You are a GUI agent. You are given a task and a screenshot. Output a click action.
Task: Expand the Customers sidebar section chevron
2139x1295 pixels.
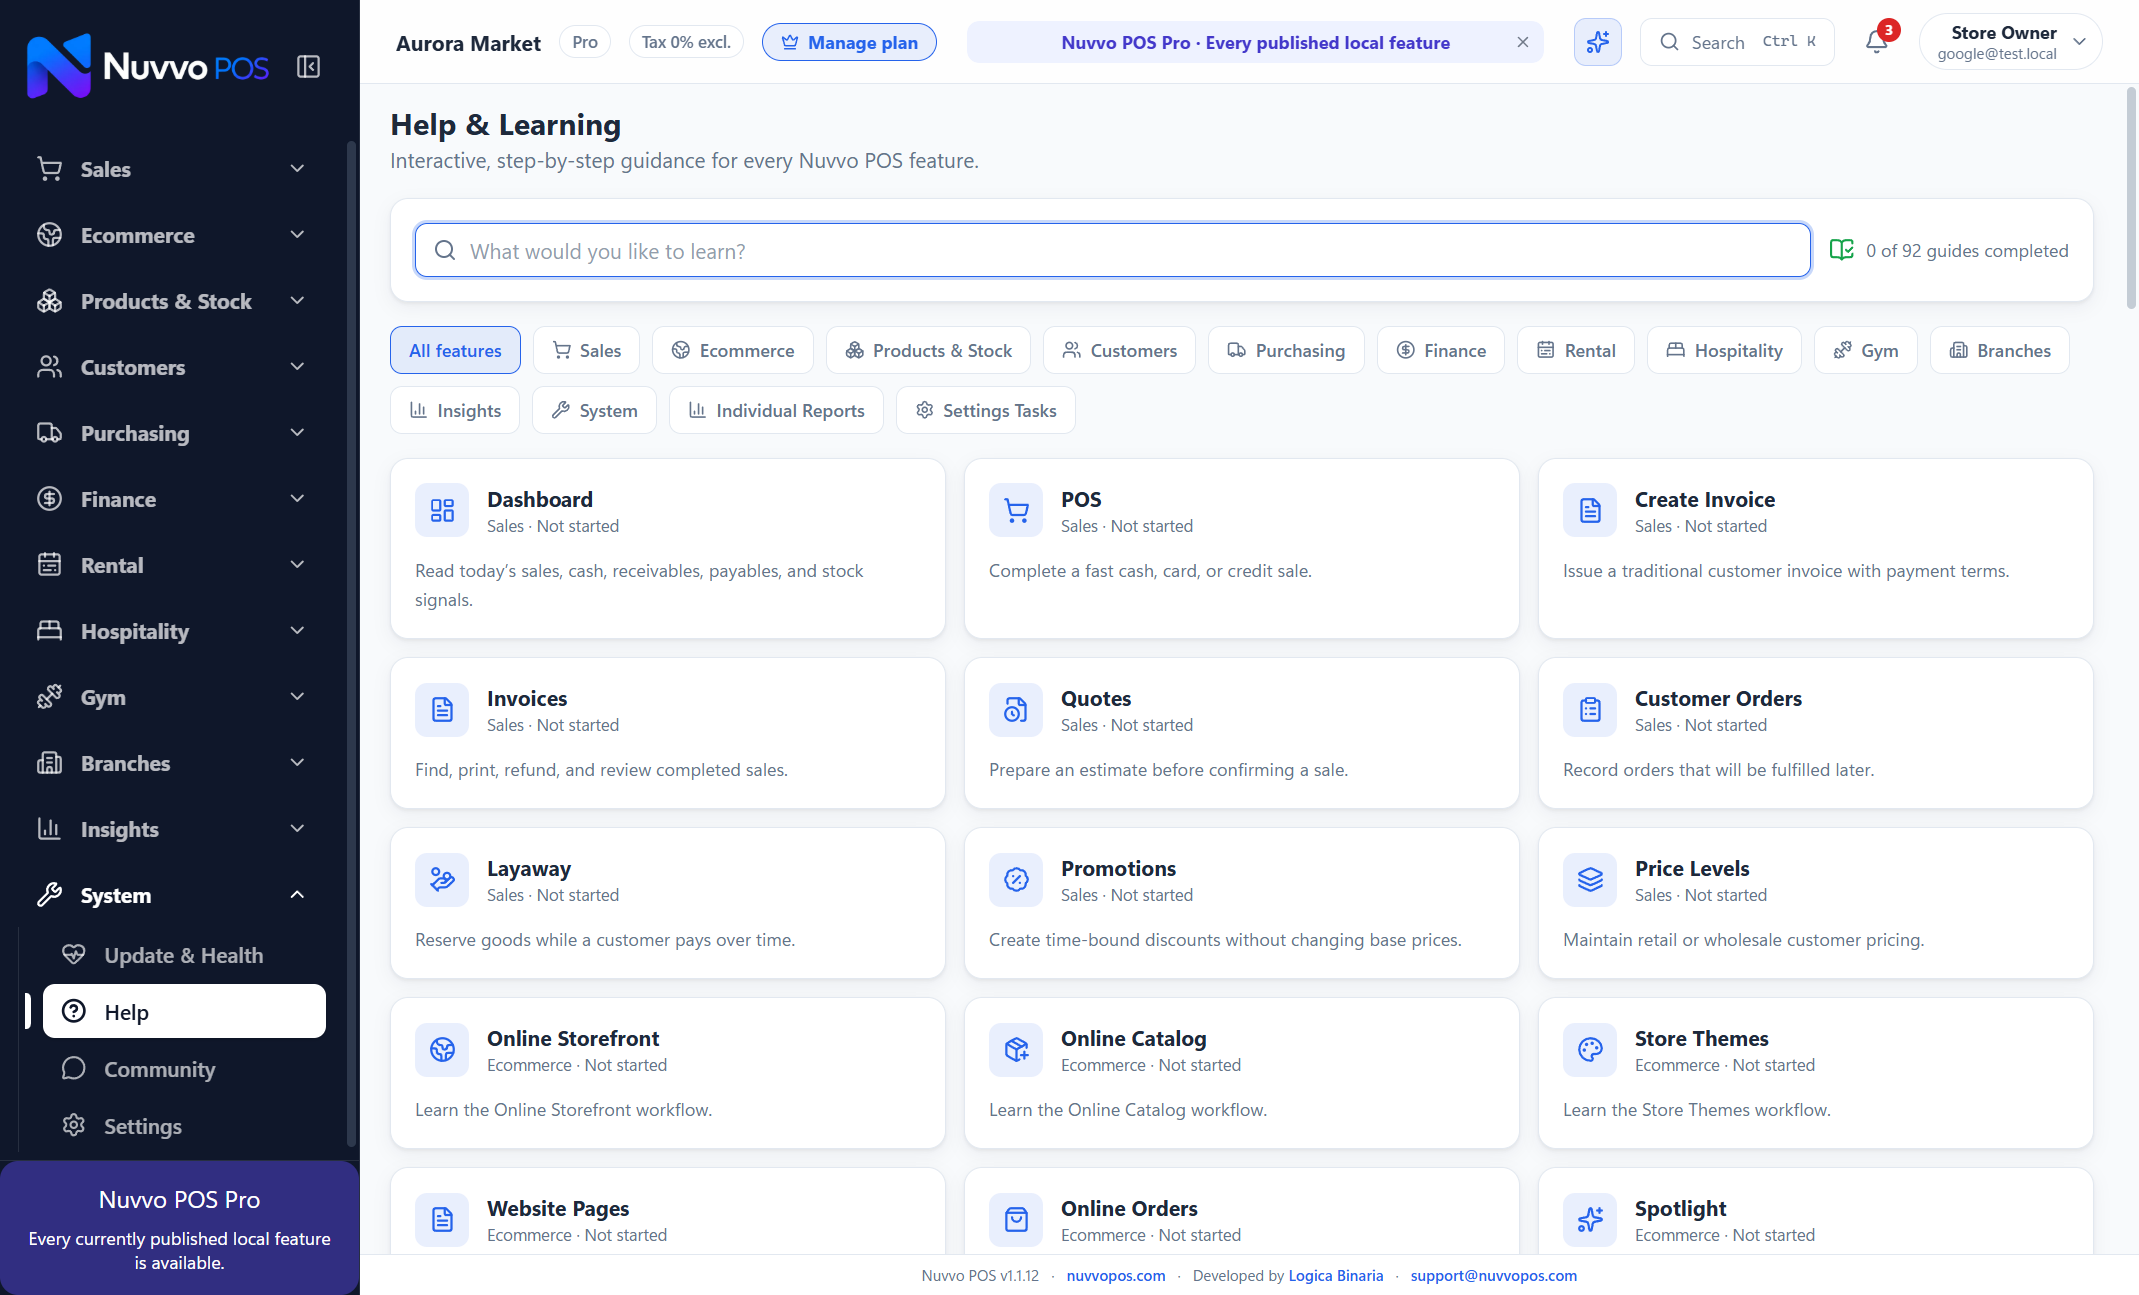coord(297,367)
